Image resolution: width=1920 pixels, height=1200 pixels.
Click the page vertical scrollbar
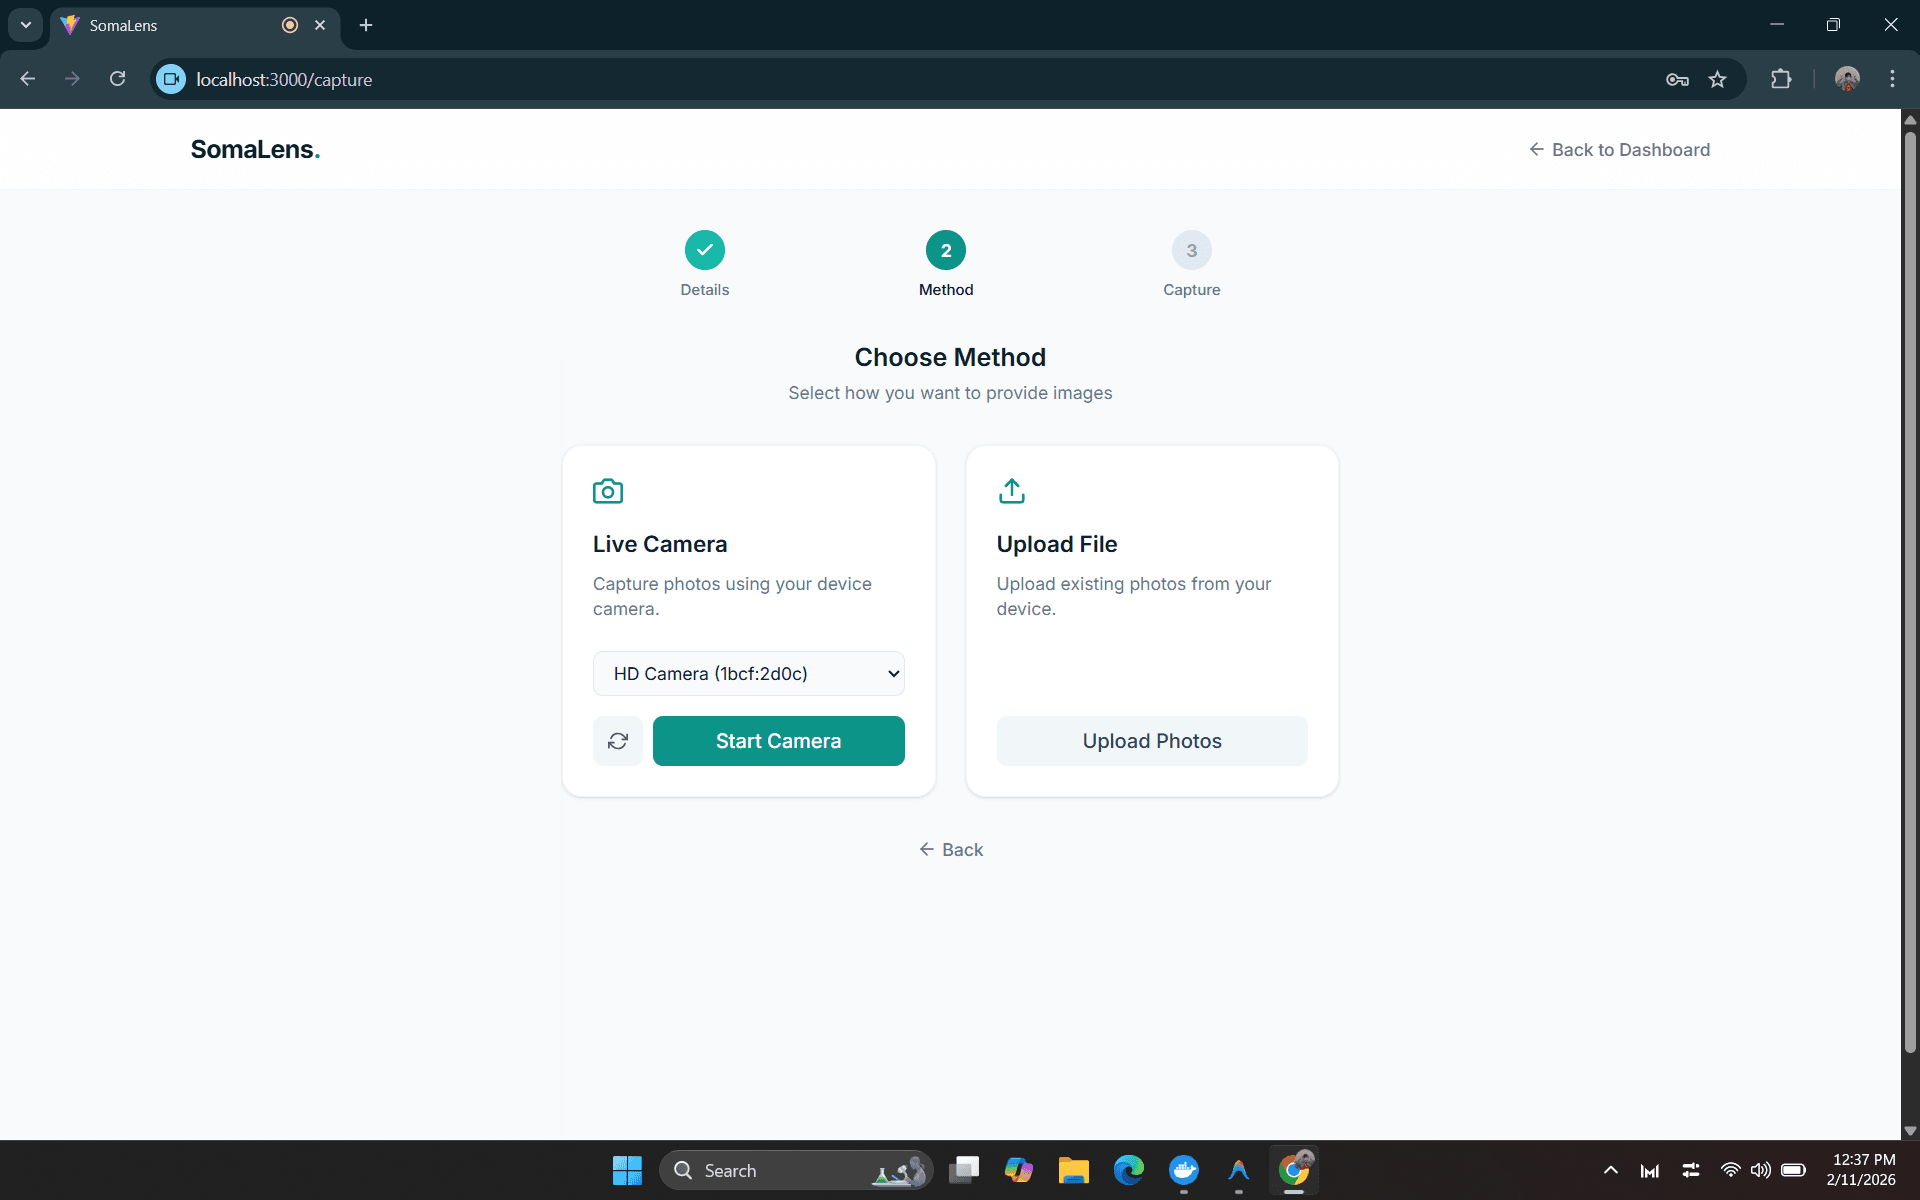(x=1910, y=590)
